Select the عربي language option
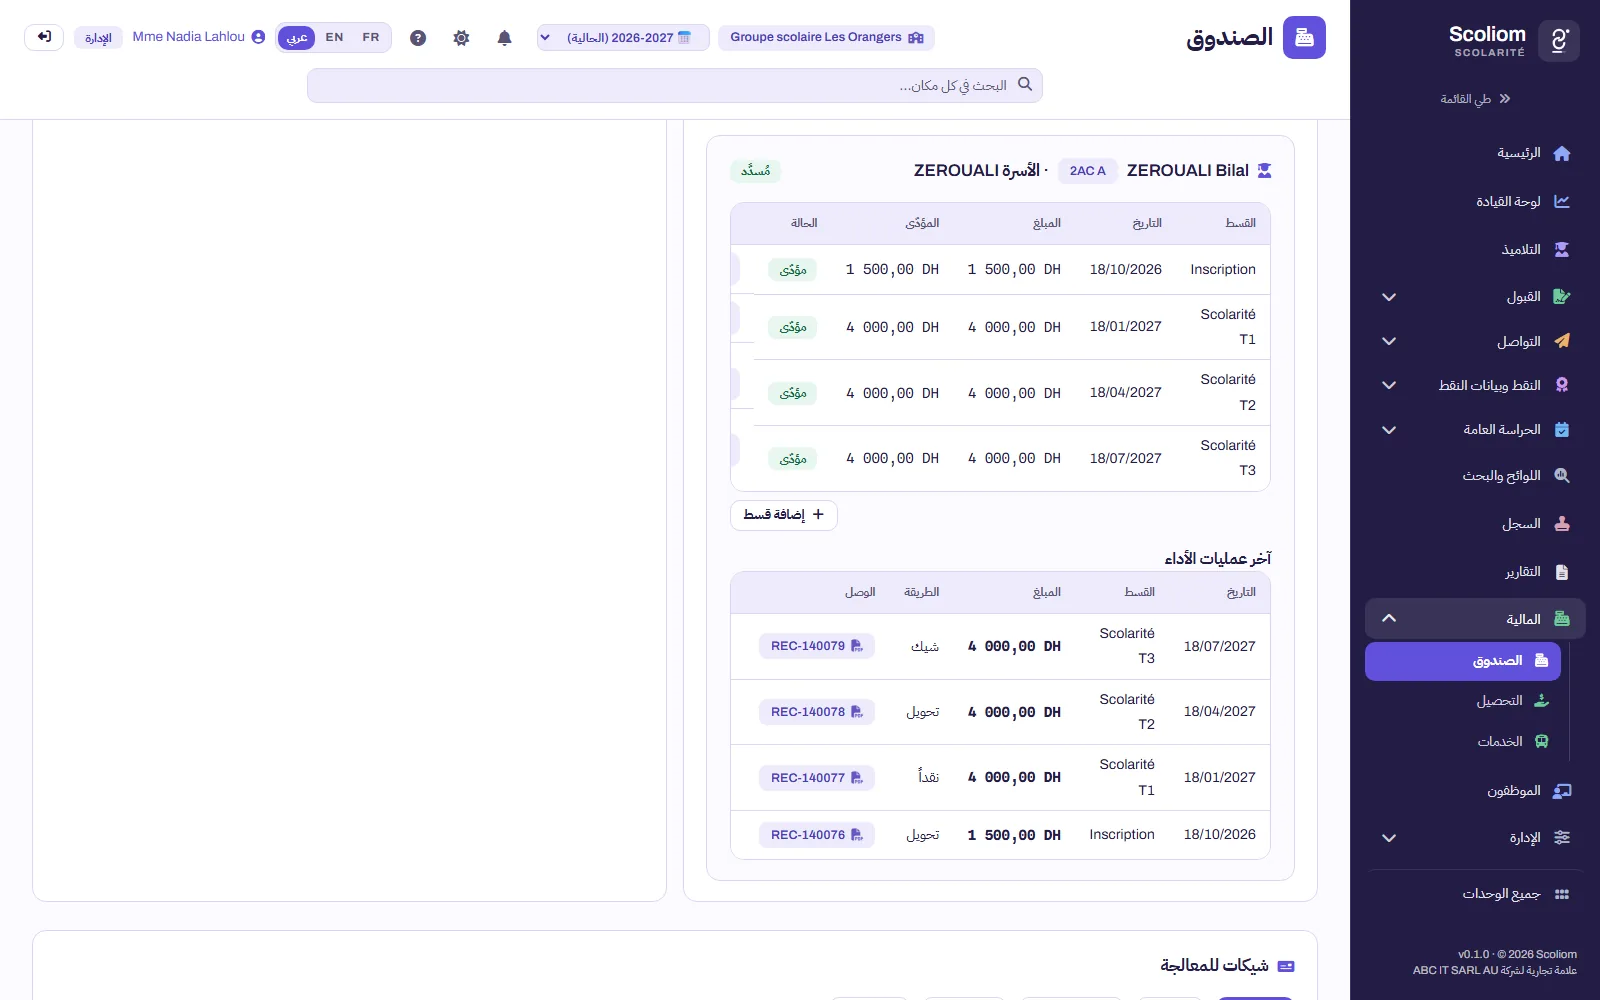Screen dimensions: 1600x1000 coord(297,38)
